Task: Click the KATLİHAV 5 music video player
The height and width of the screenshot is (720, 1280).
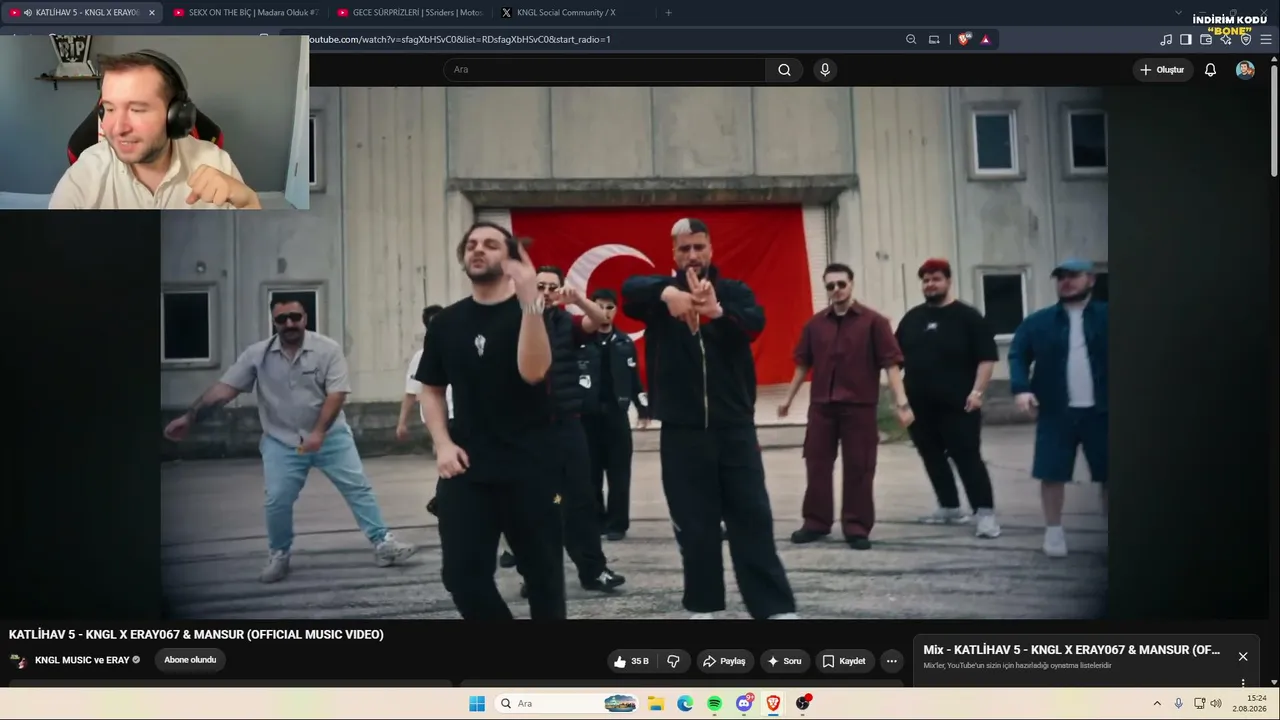Action: [634, 352]
